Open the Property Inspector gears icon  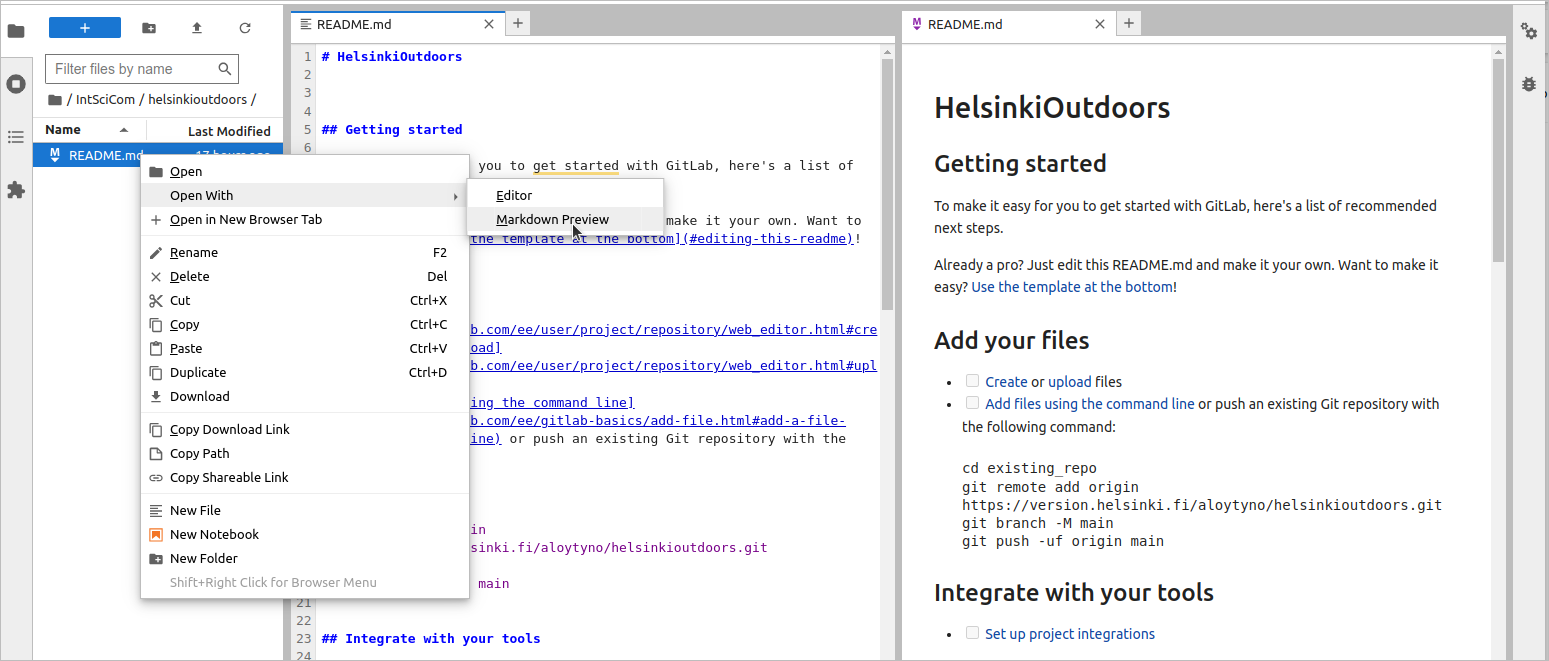[1530, 31]
